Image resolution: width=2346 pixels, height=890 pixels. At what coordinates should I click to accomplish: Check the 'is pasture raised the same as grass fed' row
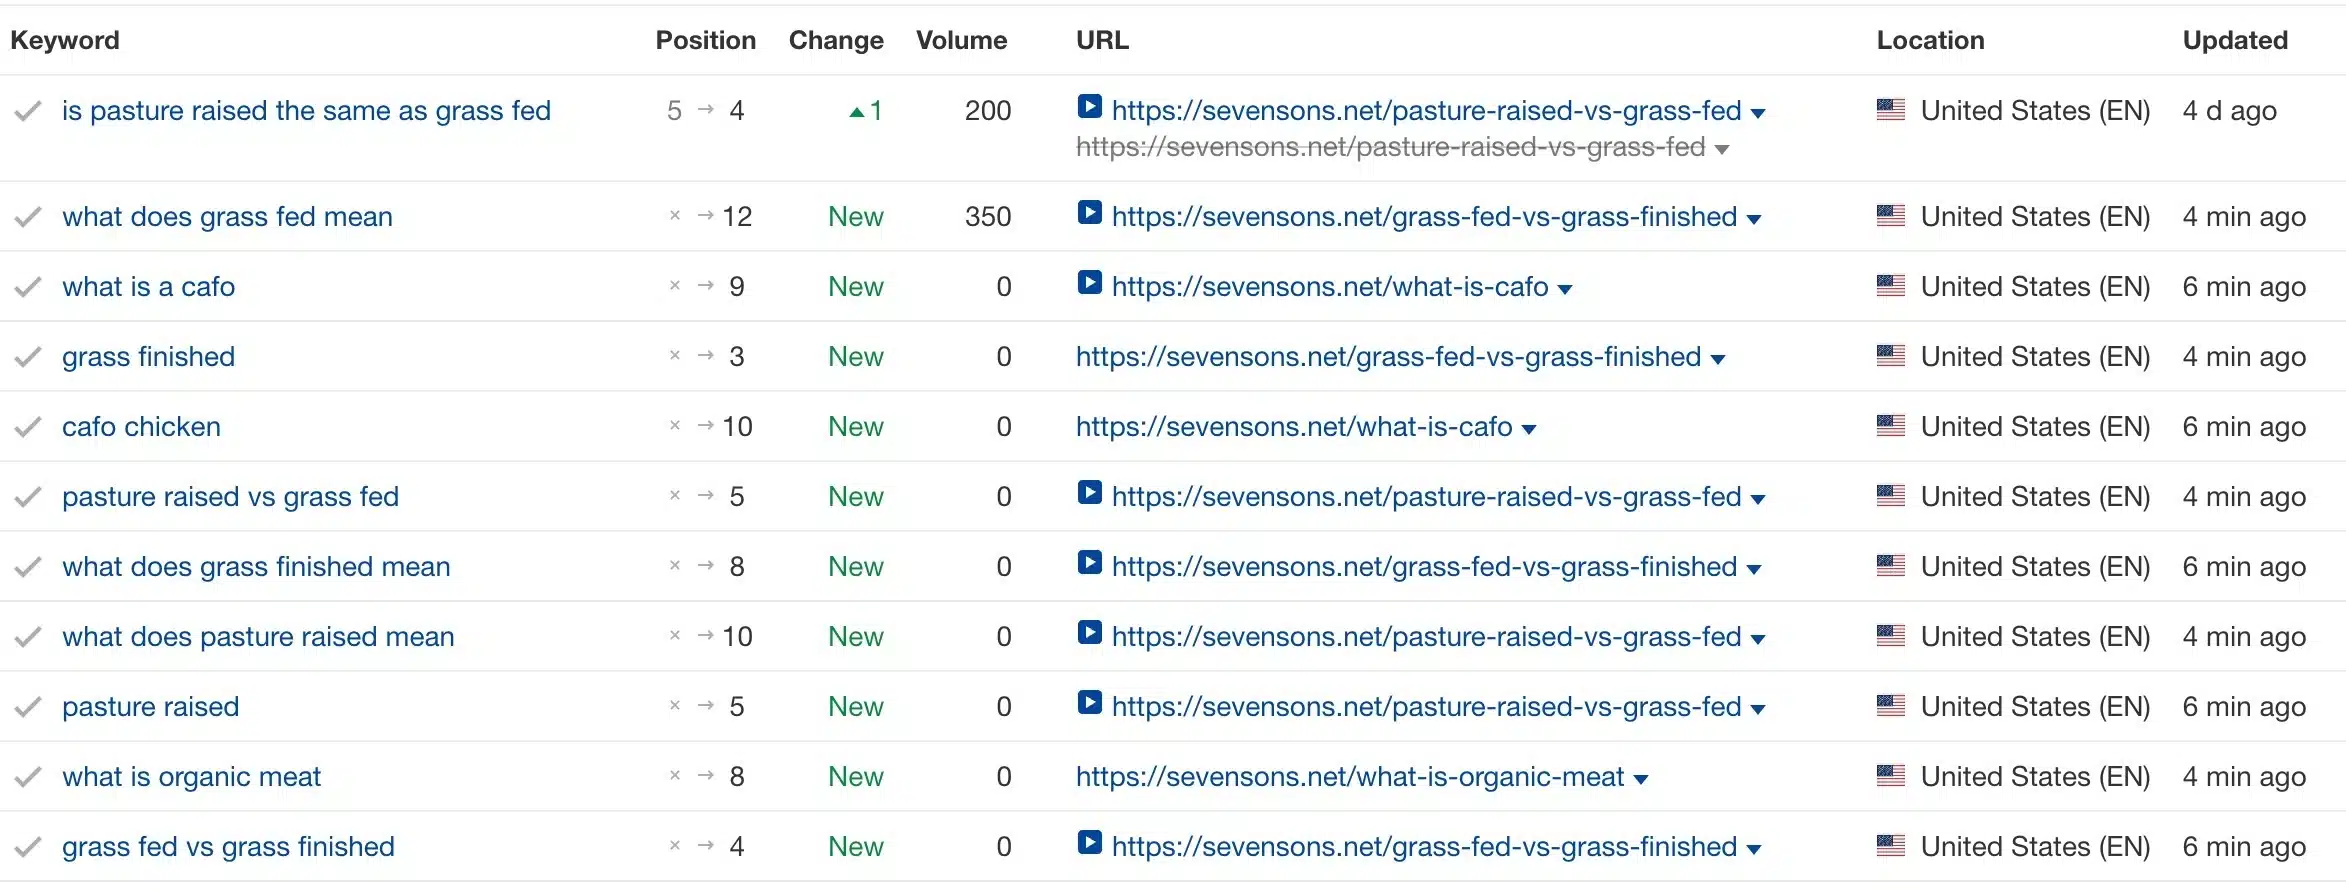tap(27, 111)
